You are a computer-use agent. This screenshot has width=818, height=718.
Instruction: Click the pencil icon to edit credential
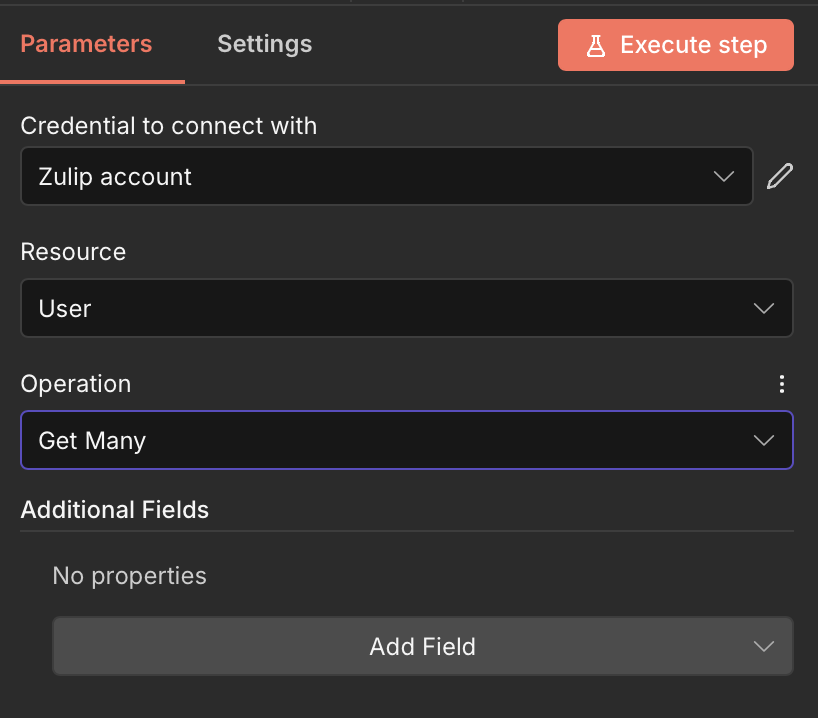(x=780, y=176)
